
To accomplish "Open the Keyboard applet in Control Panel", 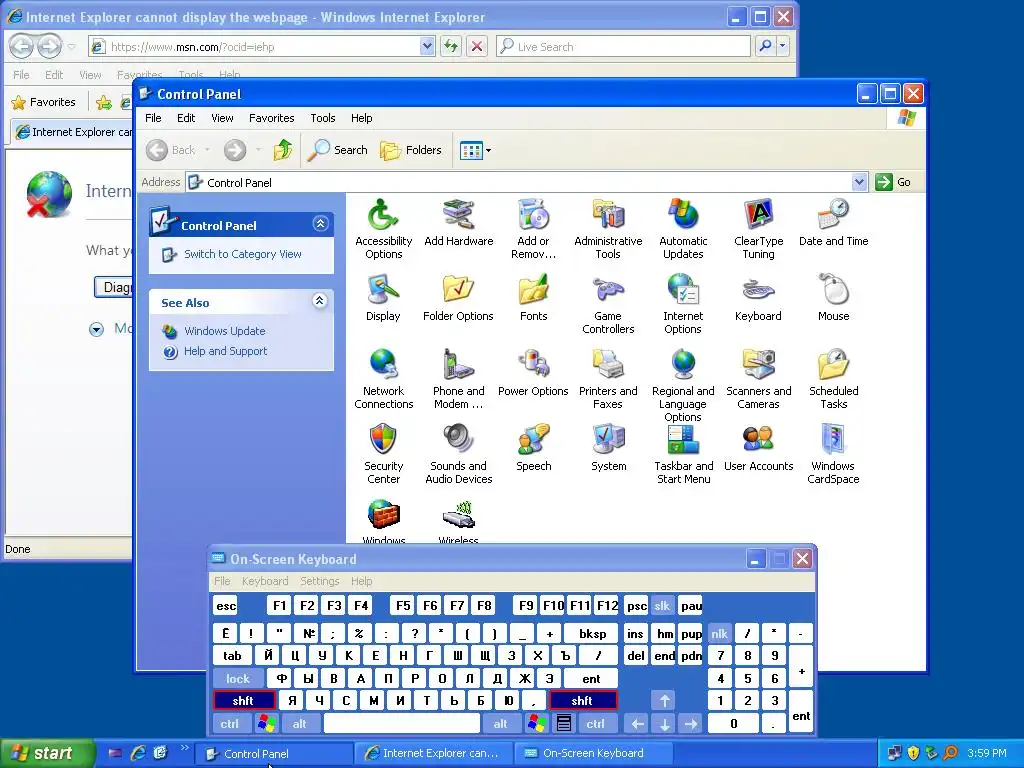I will [x=758, y=298].
